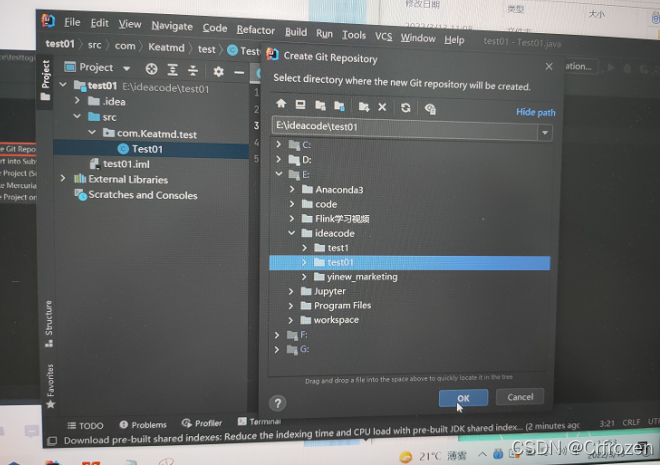This screenshot has height=465, width=669.
Task: Collapse the ideacode folder
Action: 292,233
